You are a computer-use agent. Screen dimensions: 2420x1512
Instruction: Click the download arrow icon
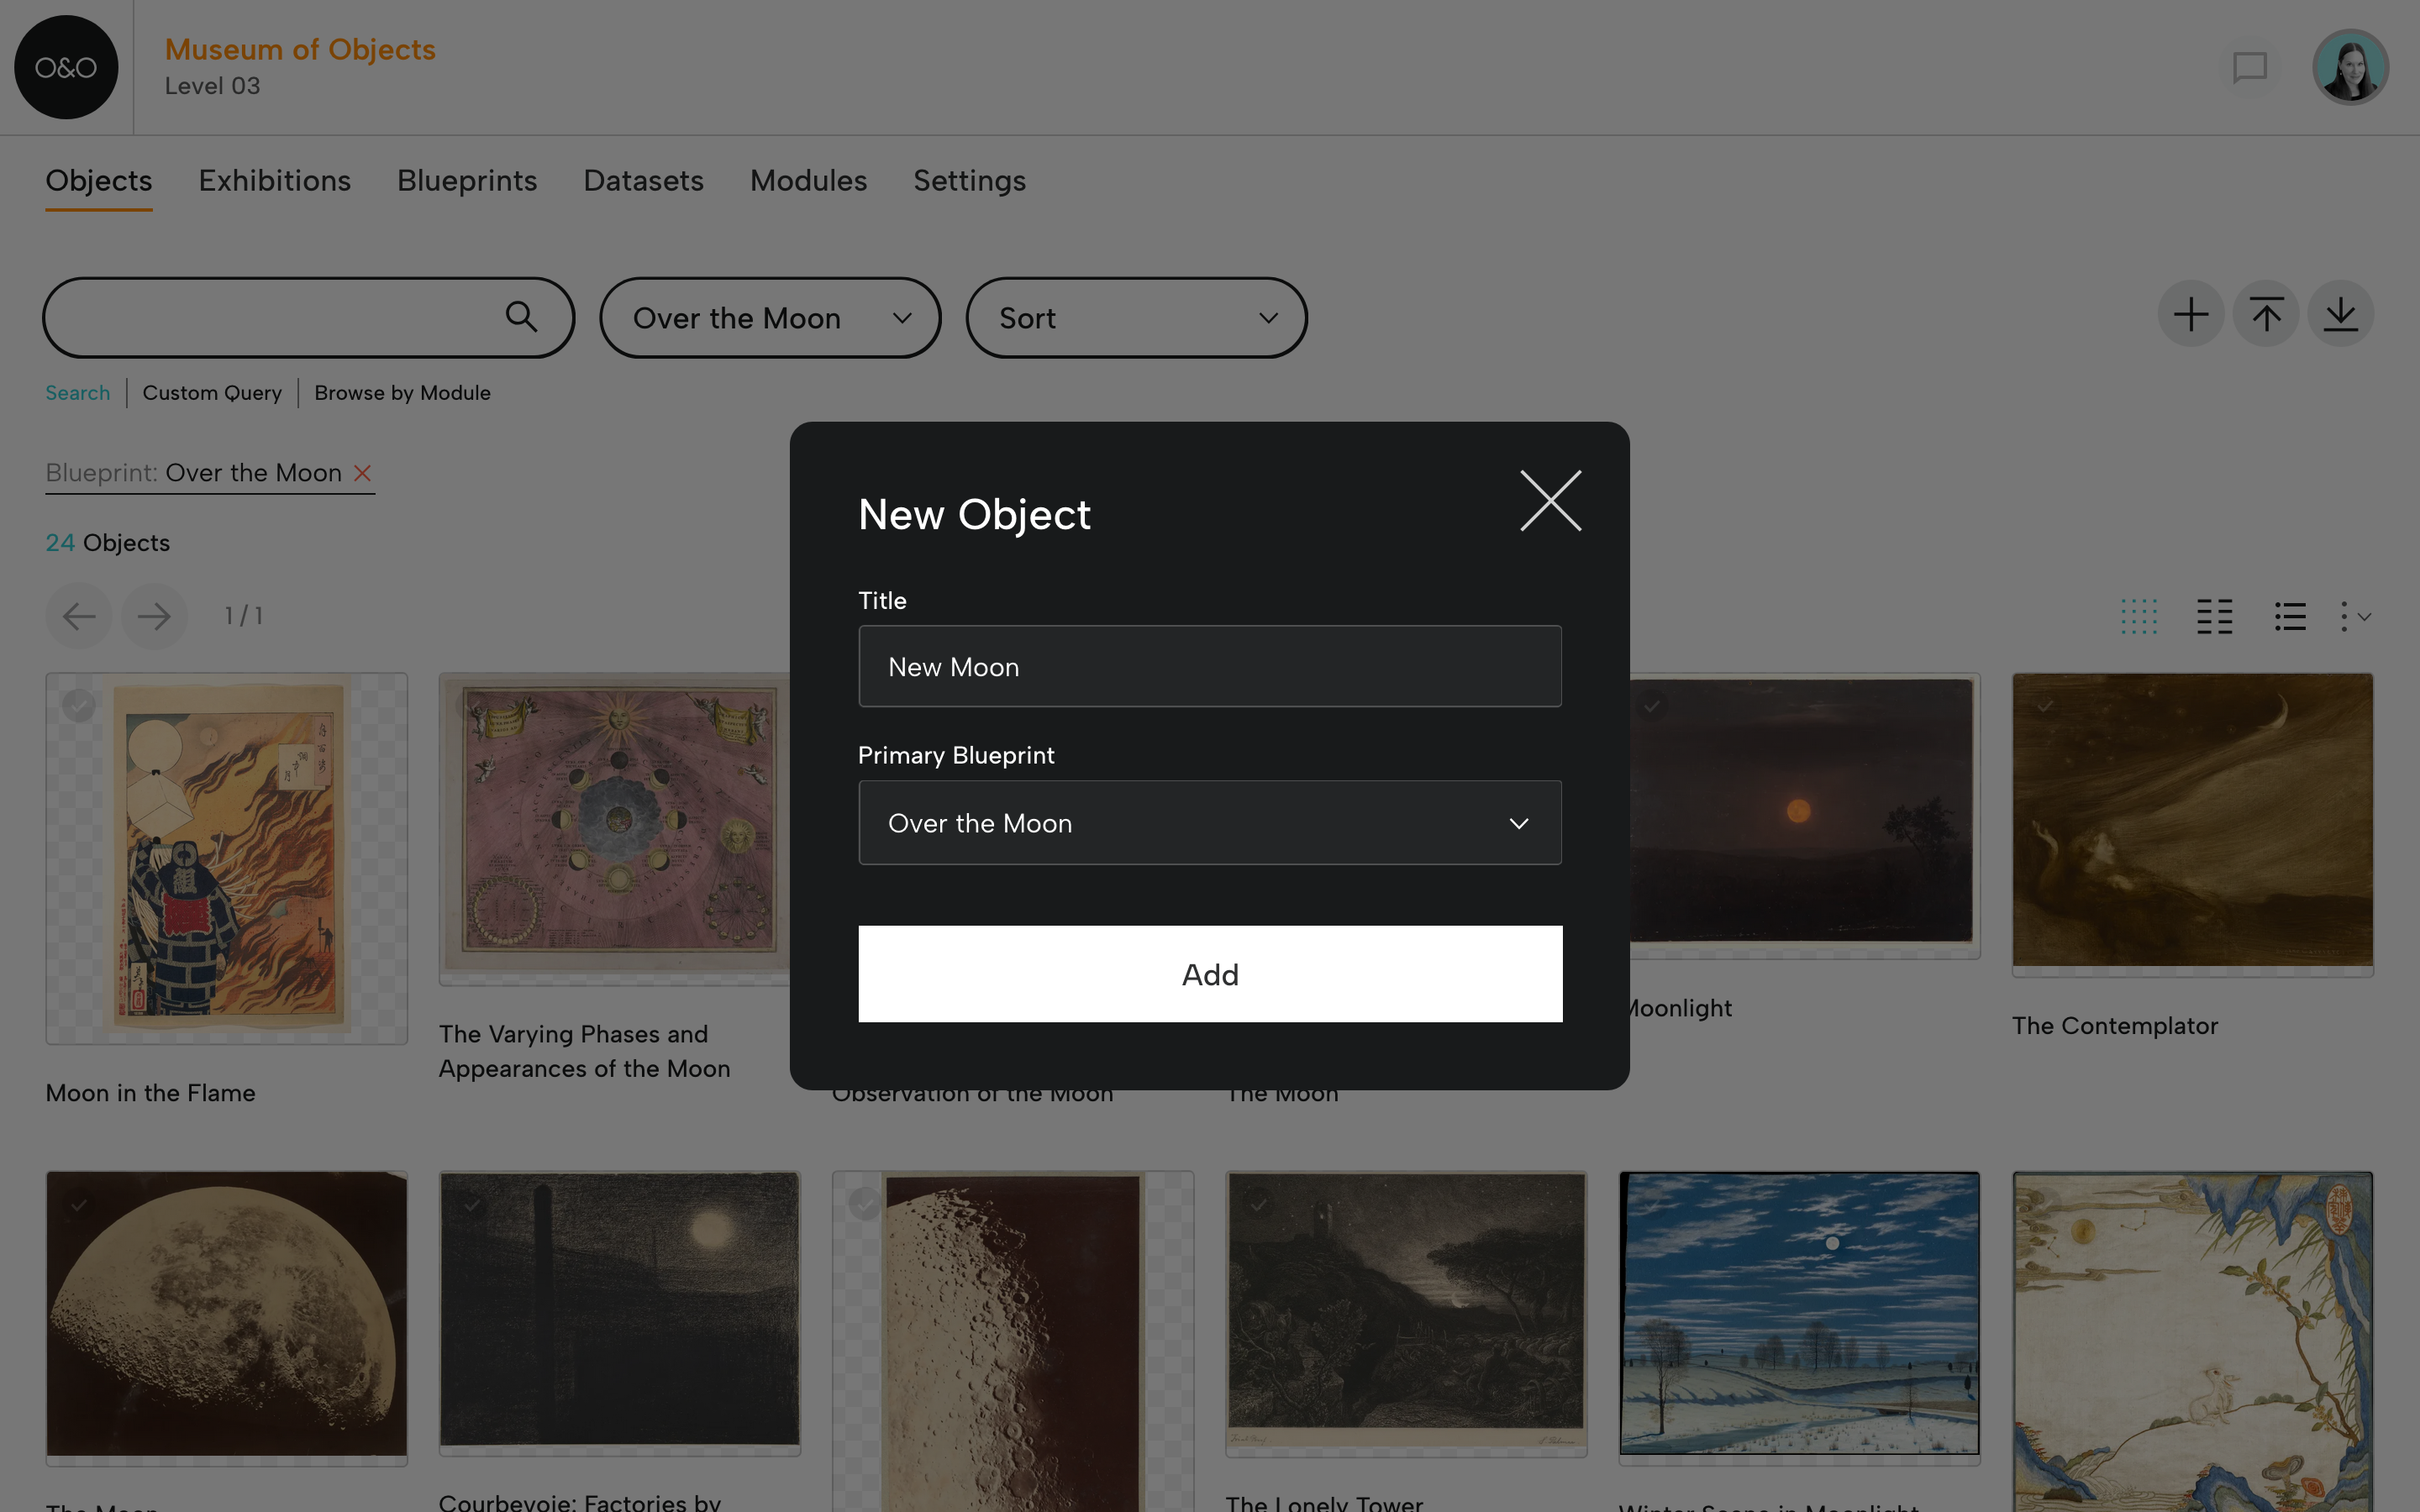pyautogui.click(x=2341, y=314)
